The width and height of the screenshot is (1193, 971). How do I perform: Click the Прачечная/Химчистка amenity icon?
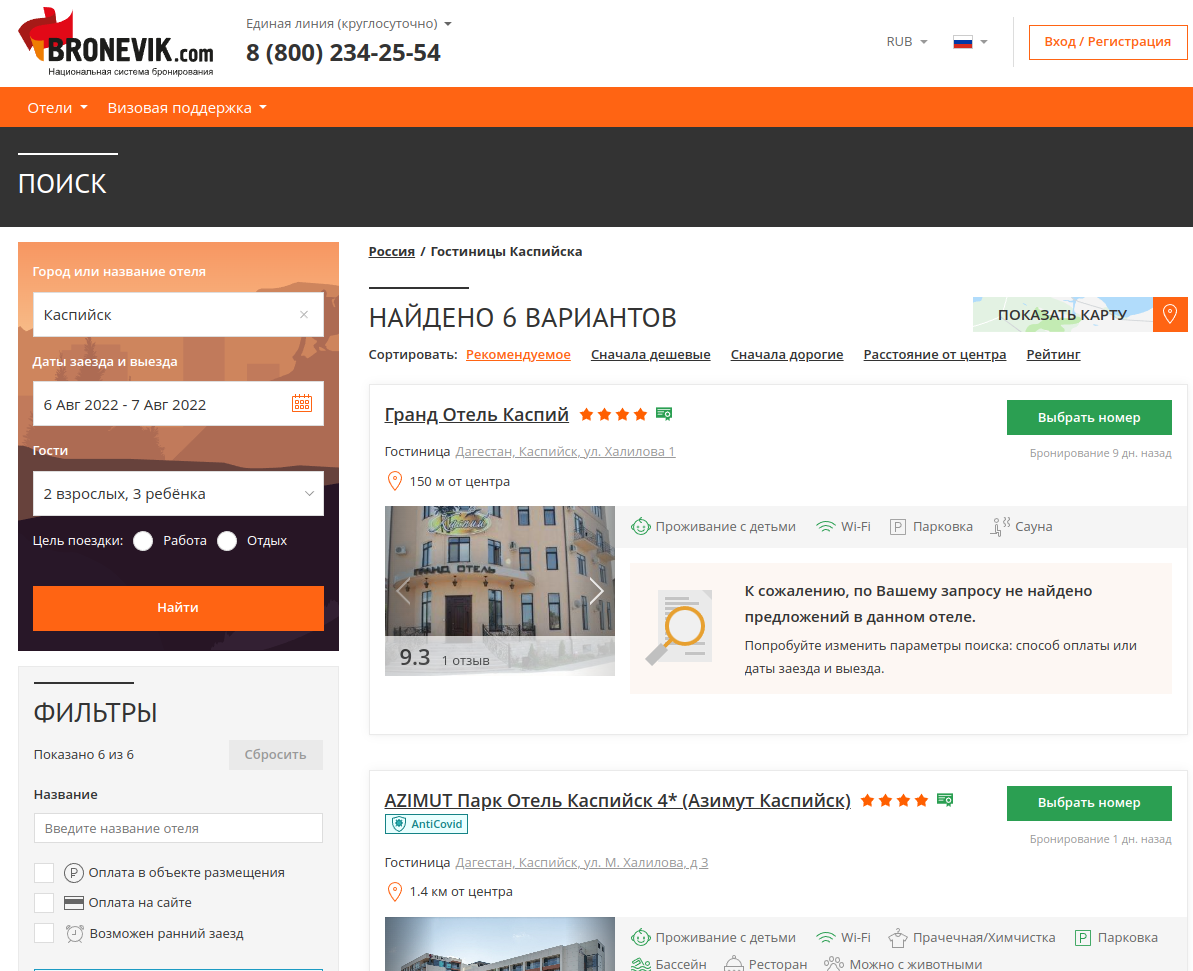[x=898, y=938]
